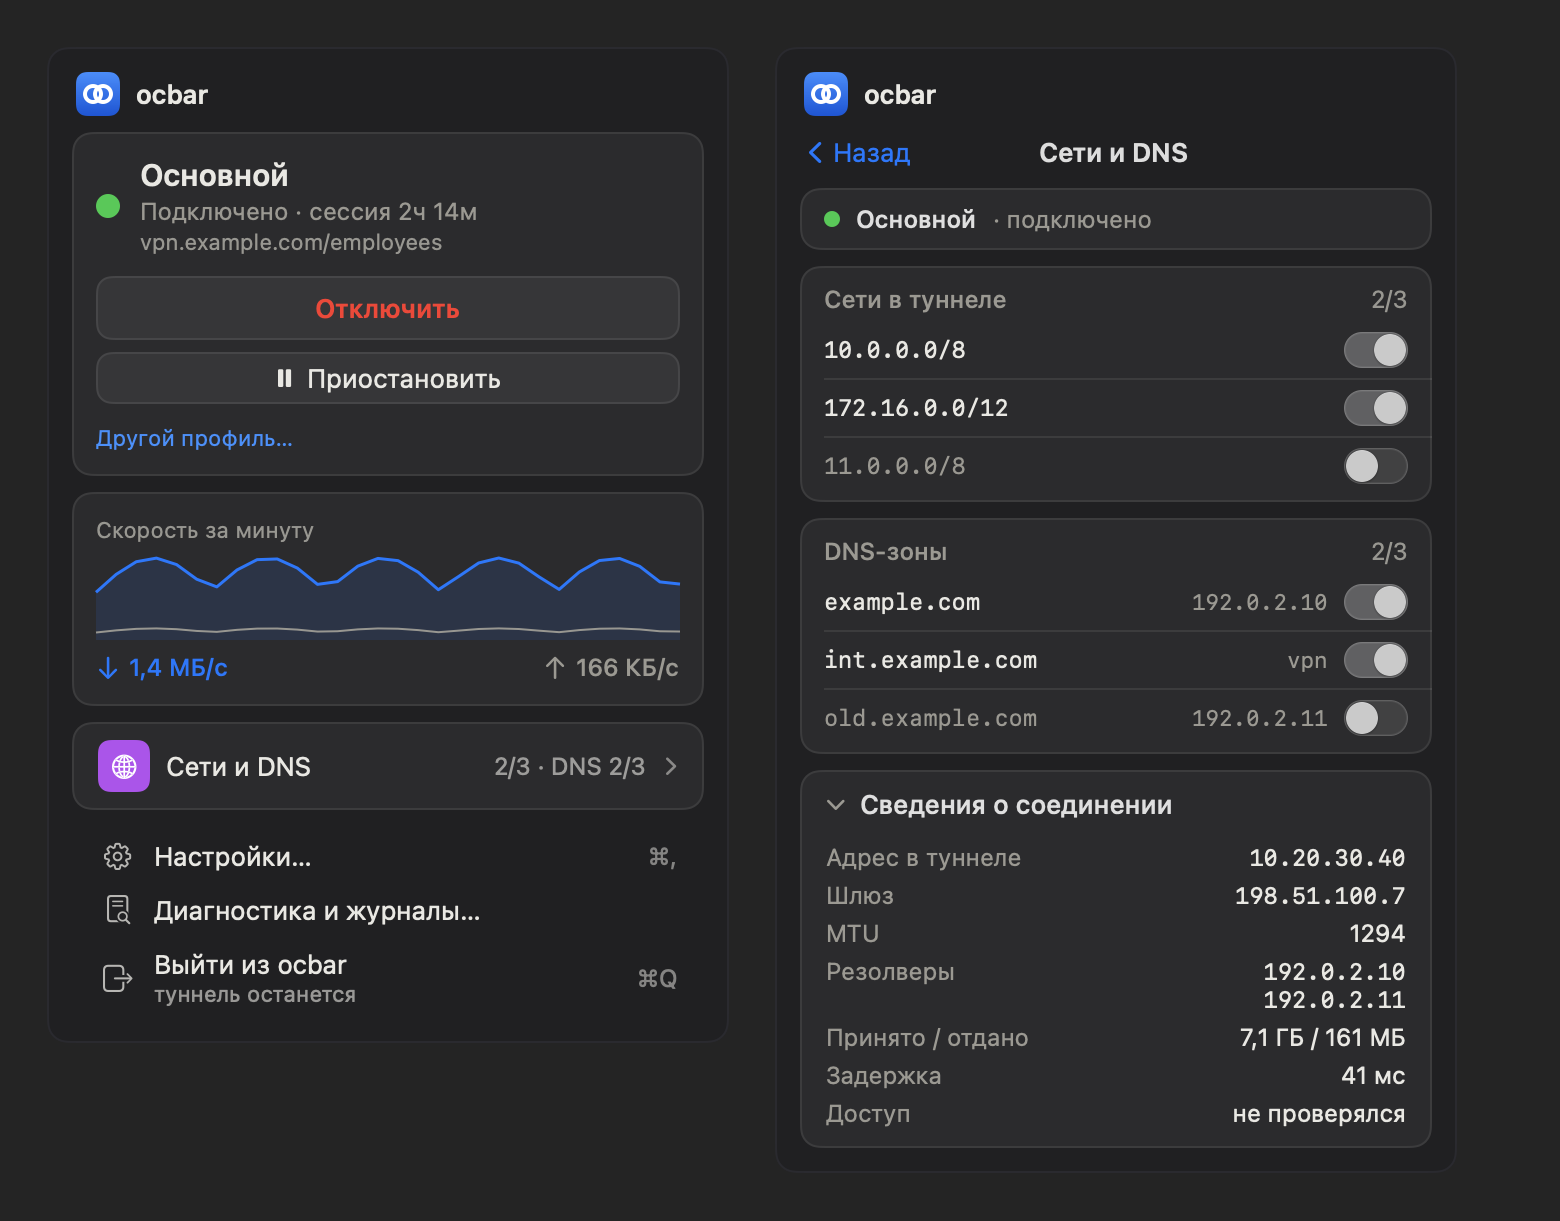Open Сети и DNS via its chevron arrow
1560x1221 pixels.
point(671,766)
